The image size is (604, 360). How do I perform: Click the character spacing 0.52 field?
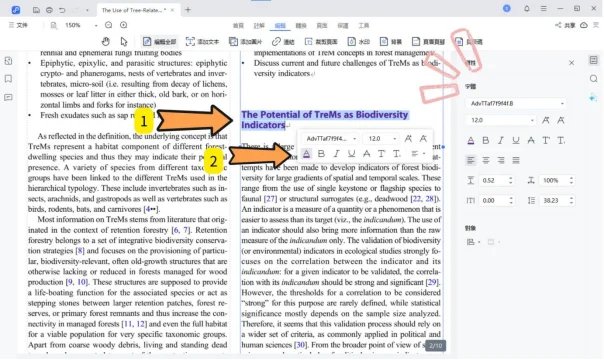click(497, 180)
